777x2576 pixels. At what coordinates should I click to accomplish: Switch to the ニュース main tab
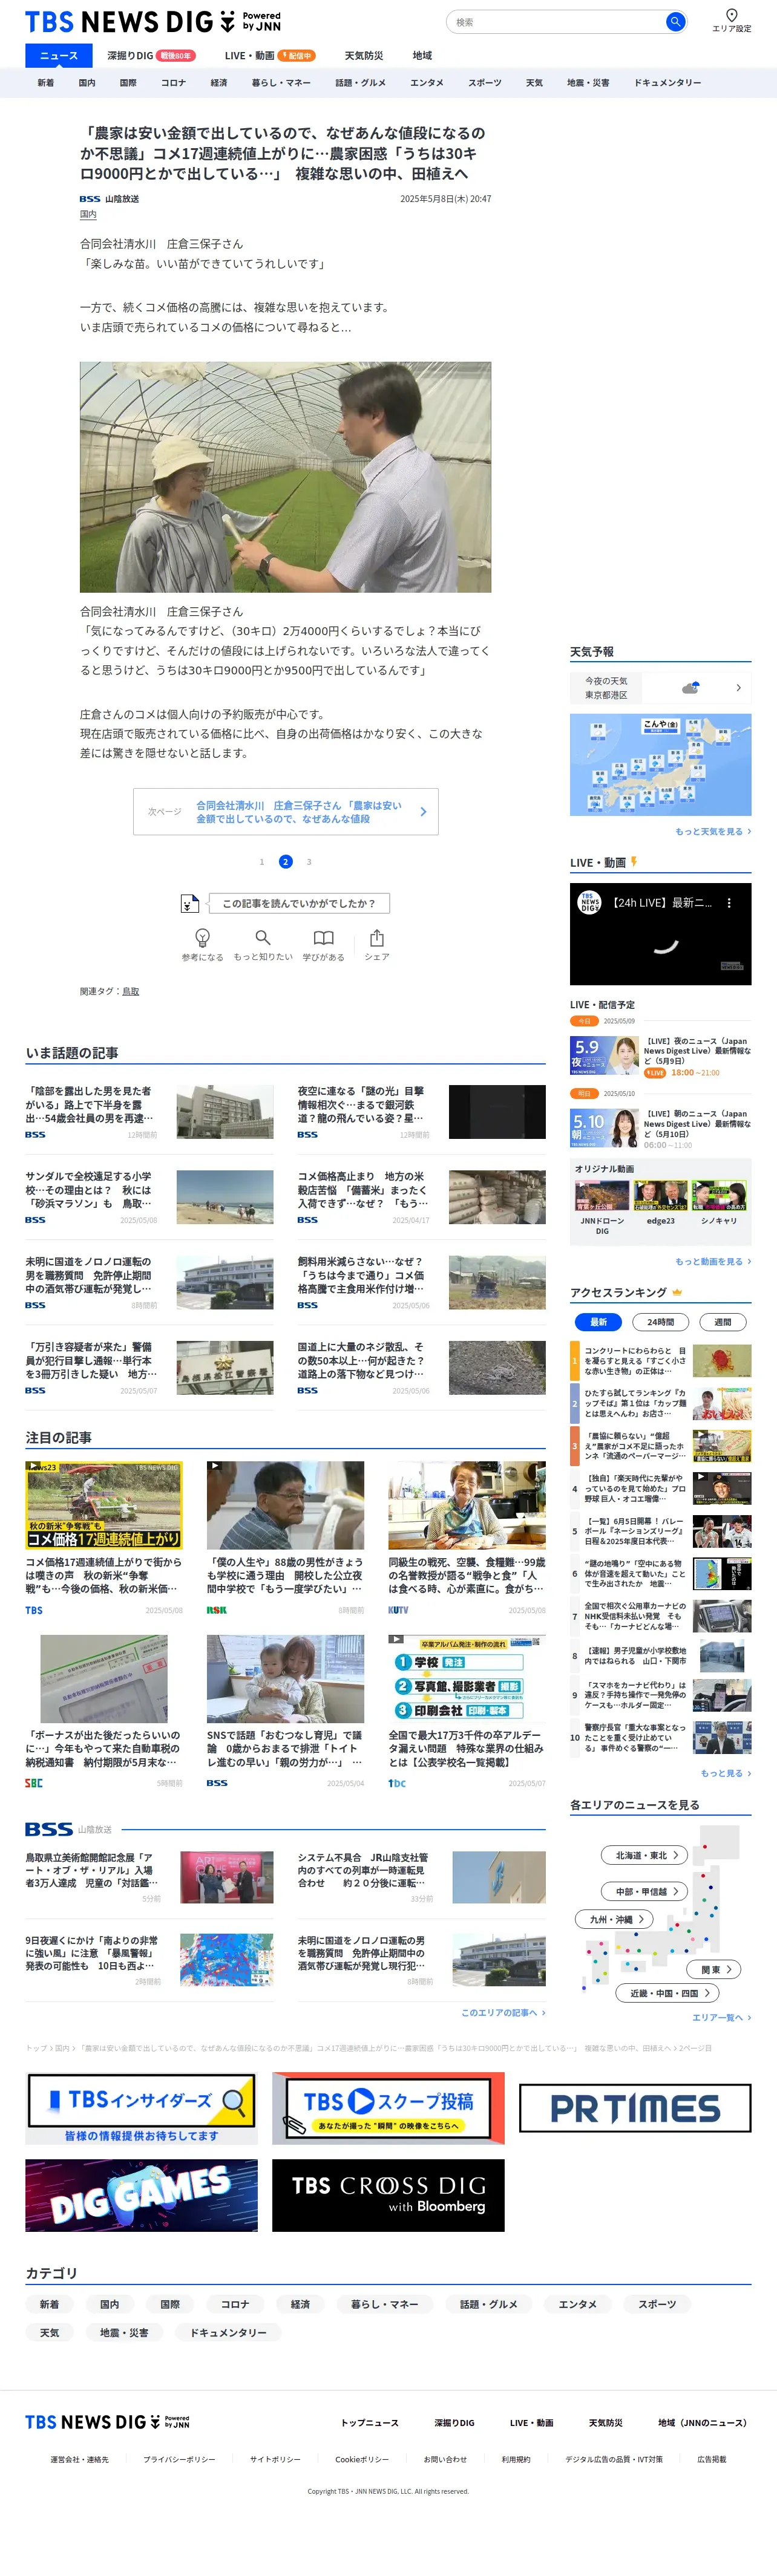59,56
